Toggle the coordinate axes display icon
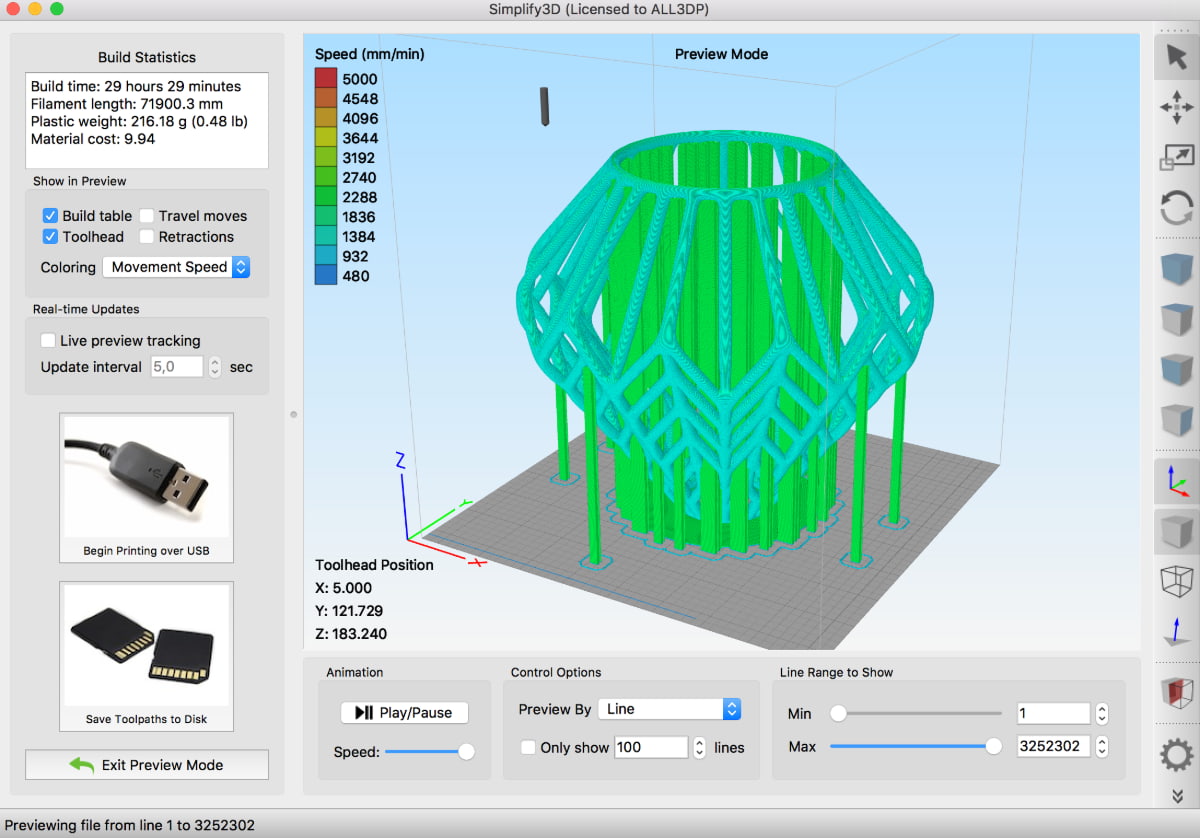This screenshot has width=1200, height=838. [1176, 481]
